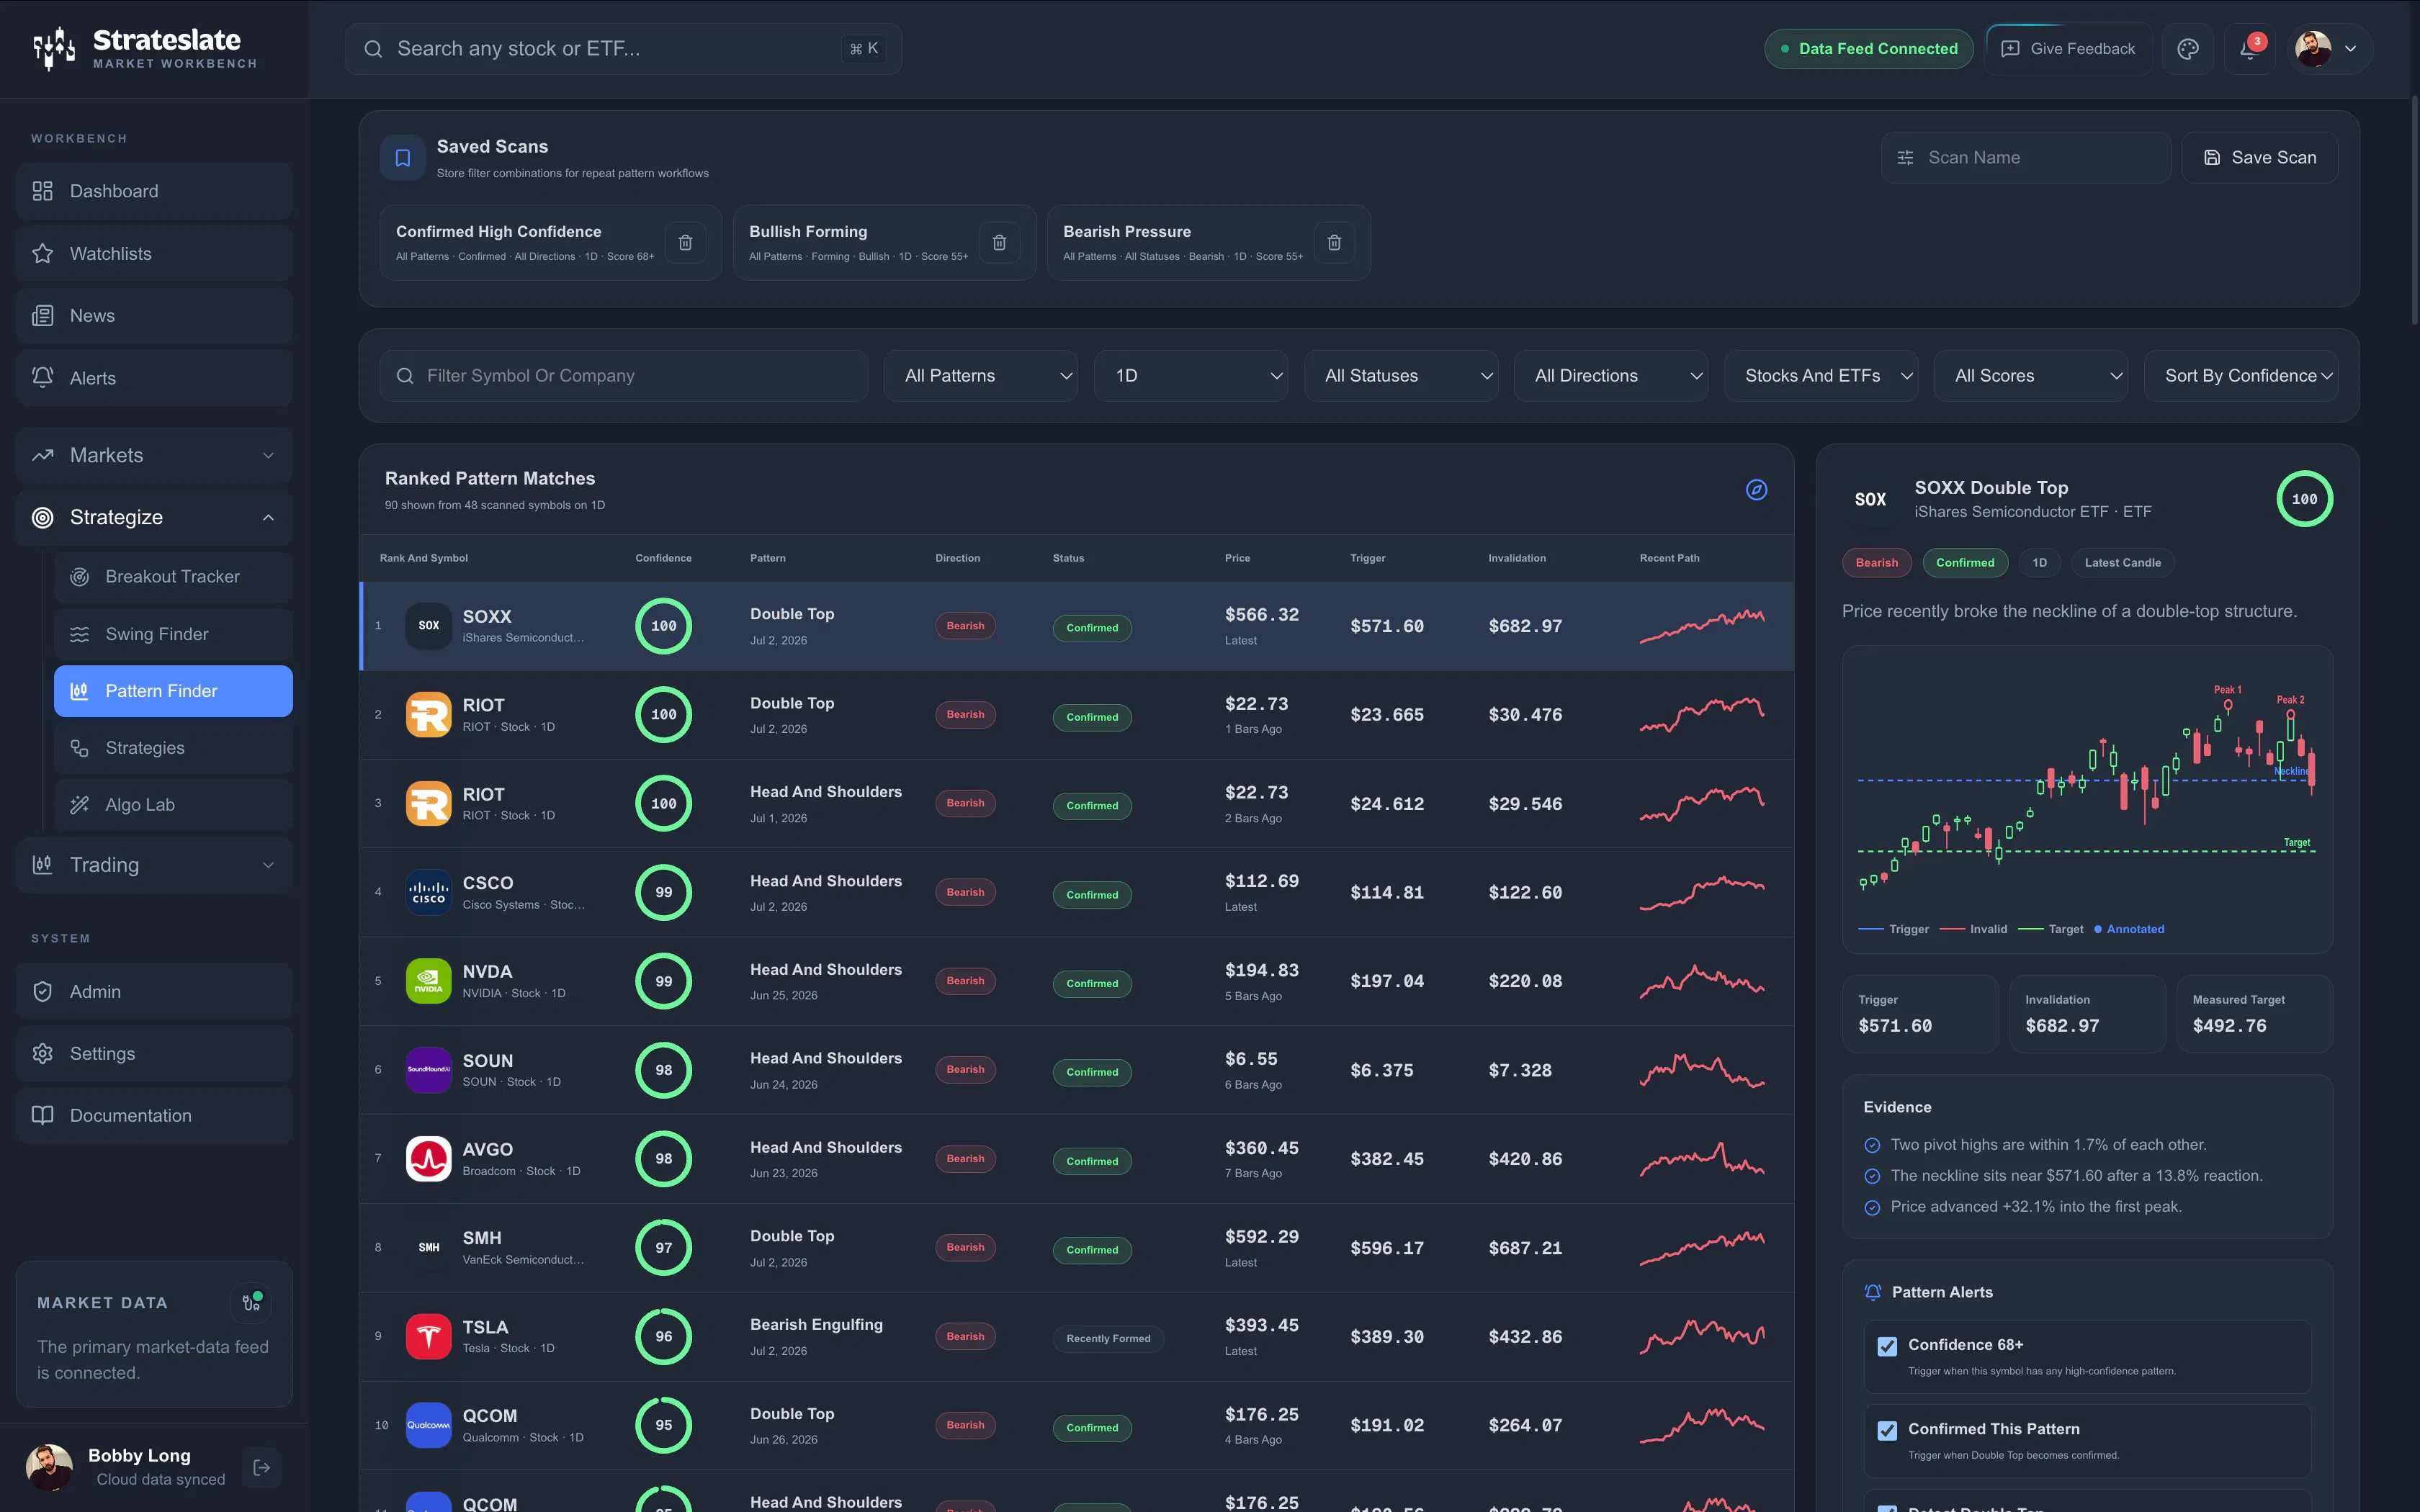This screenshot has width=2420, height=1512.
Task: Open Settings
Action: [154, 1054]
